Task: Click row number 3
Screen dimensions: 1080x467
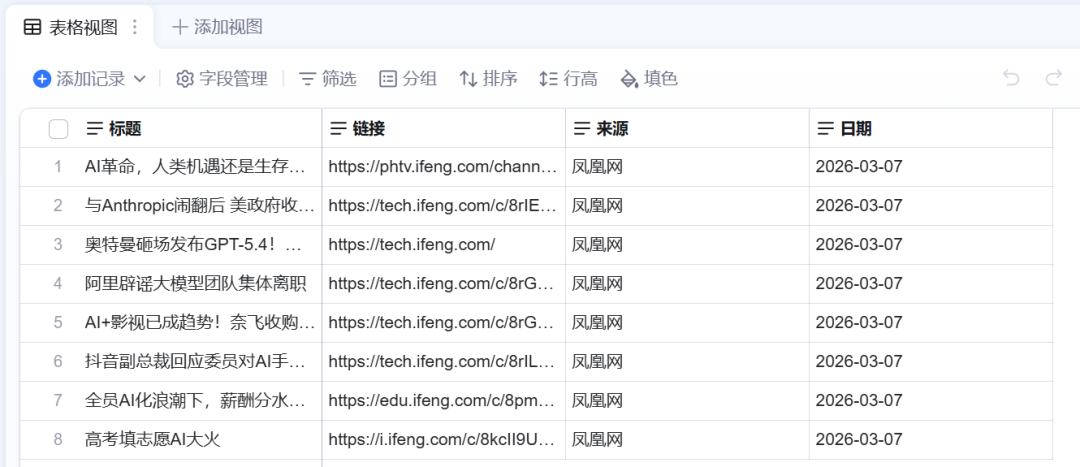Action: [58, 245]
